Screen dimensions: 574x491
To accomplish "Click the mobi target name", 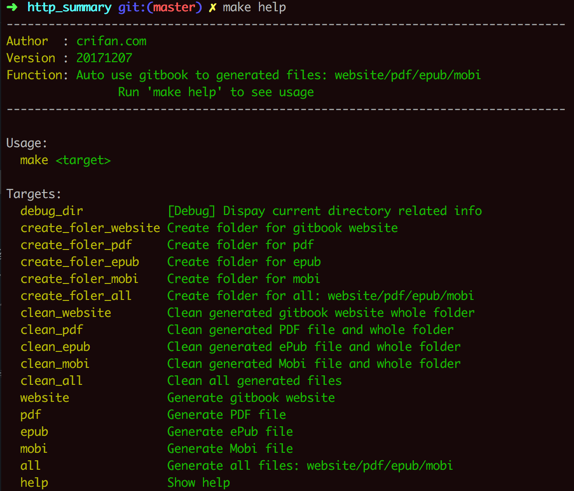I will pyautogui.click(x=34, y=449).
